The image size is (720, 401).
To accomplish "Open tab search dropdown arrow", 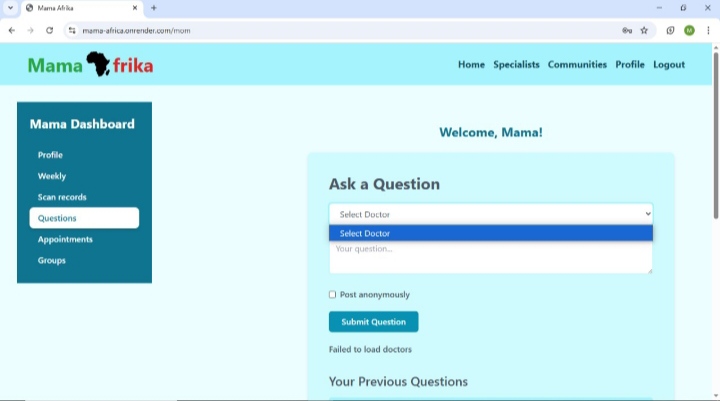I will coord(10,8).
